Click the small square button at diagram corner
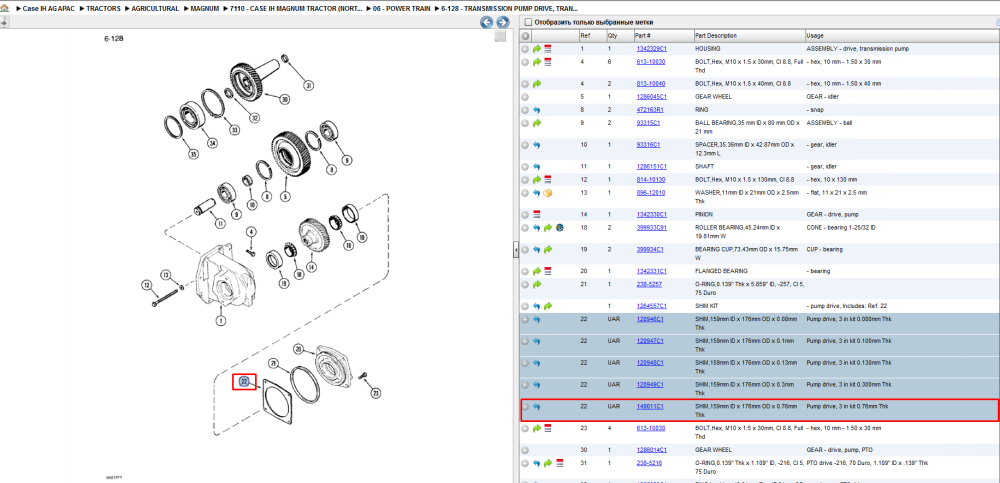The image size is (1000, 483). 500,36
